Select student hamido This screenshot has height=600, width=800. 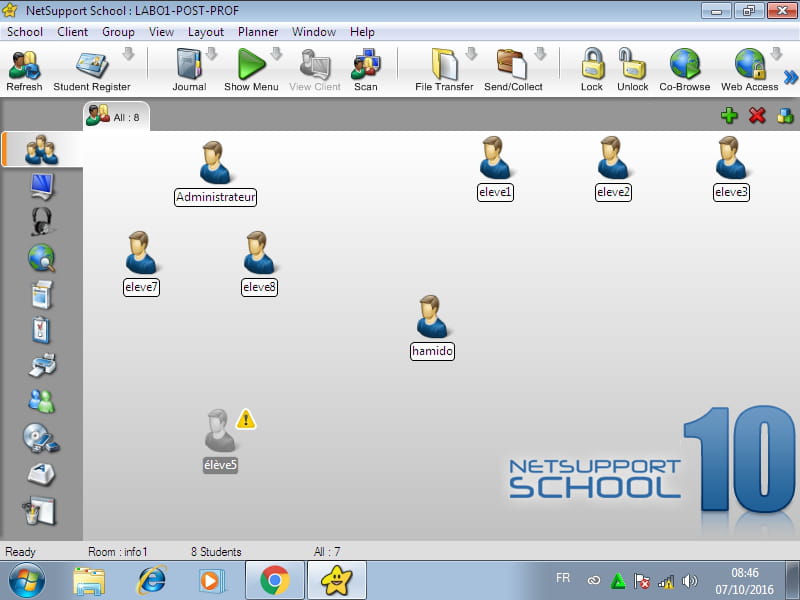click(x=432, y=328)
